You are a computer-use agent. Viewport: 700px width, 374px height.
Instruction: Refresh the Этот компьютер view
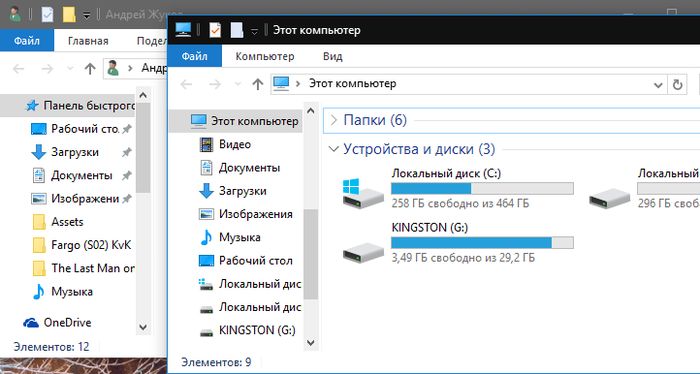click(x=677, y=84)
